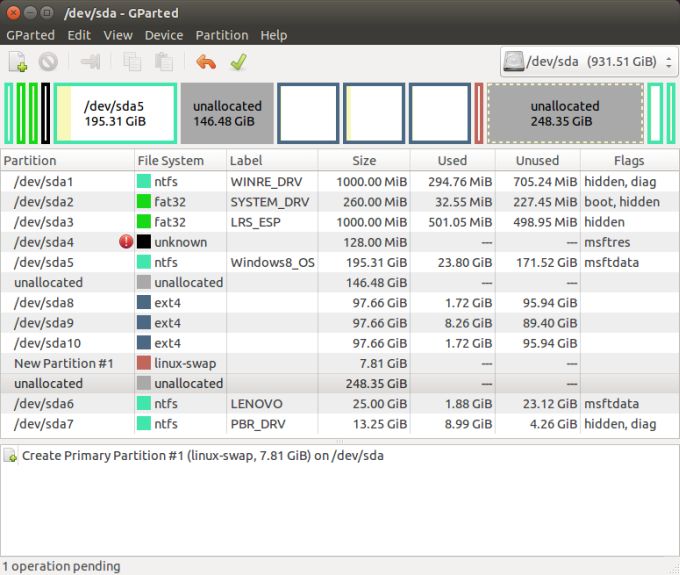
Task: Select the 146.48 GiB unallocated block in map
Action: click(227, 113)
